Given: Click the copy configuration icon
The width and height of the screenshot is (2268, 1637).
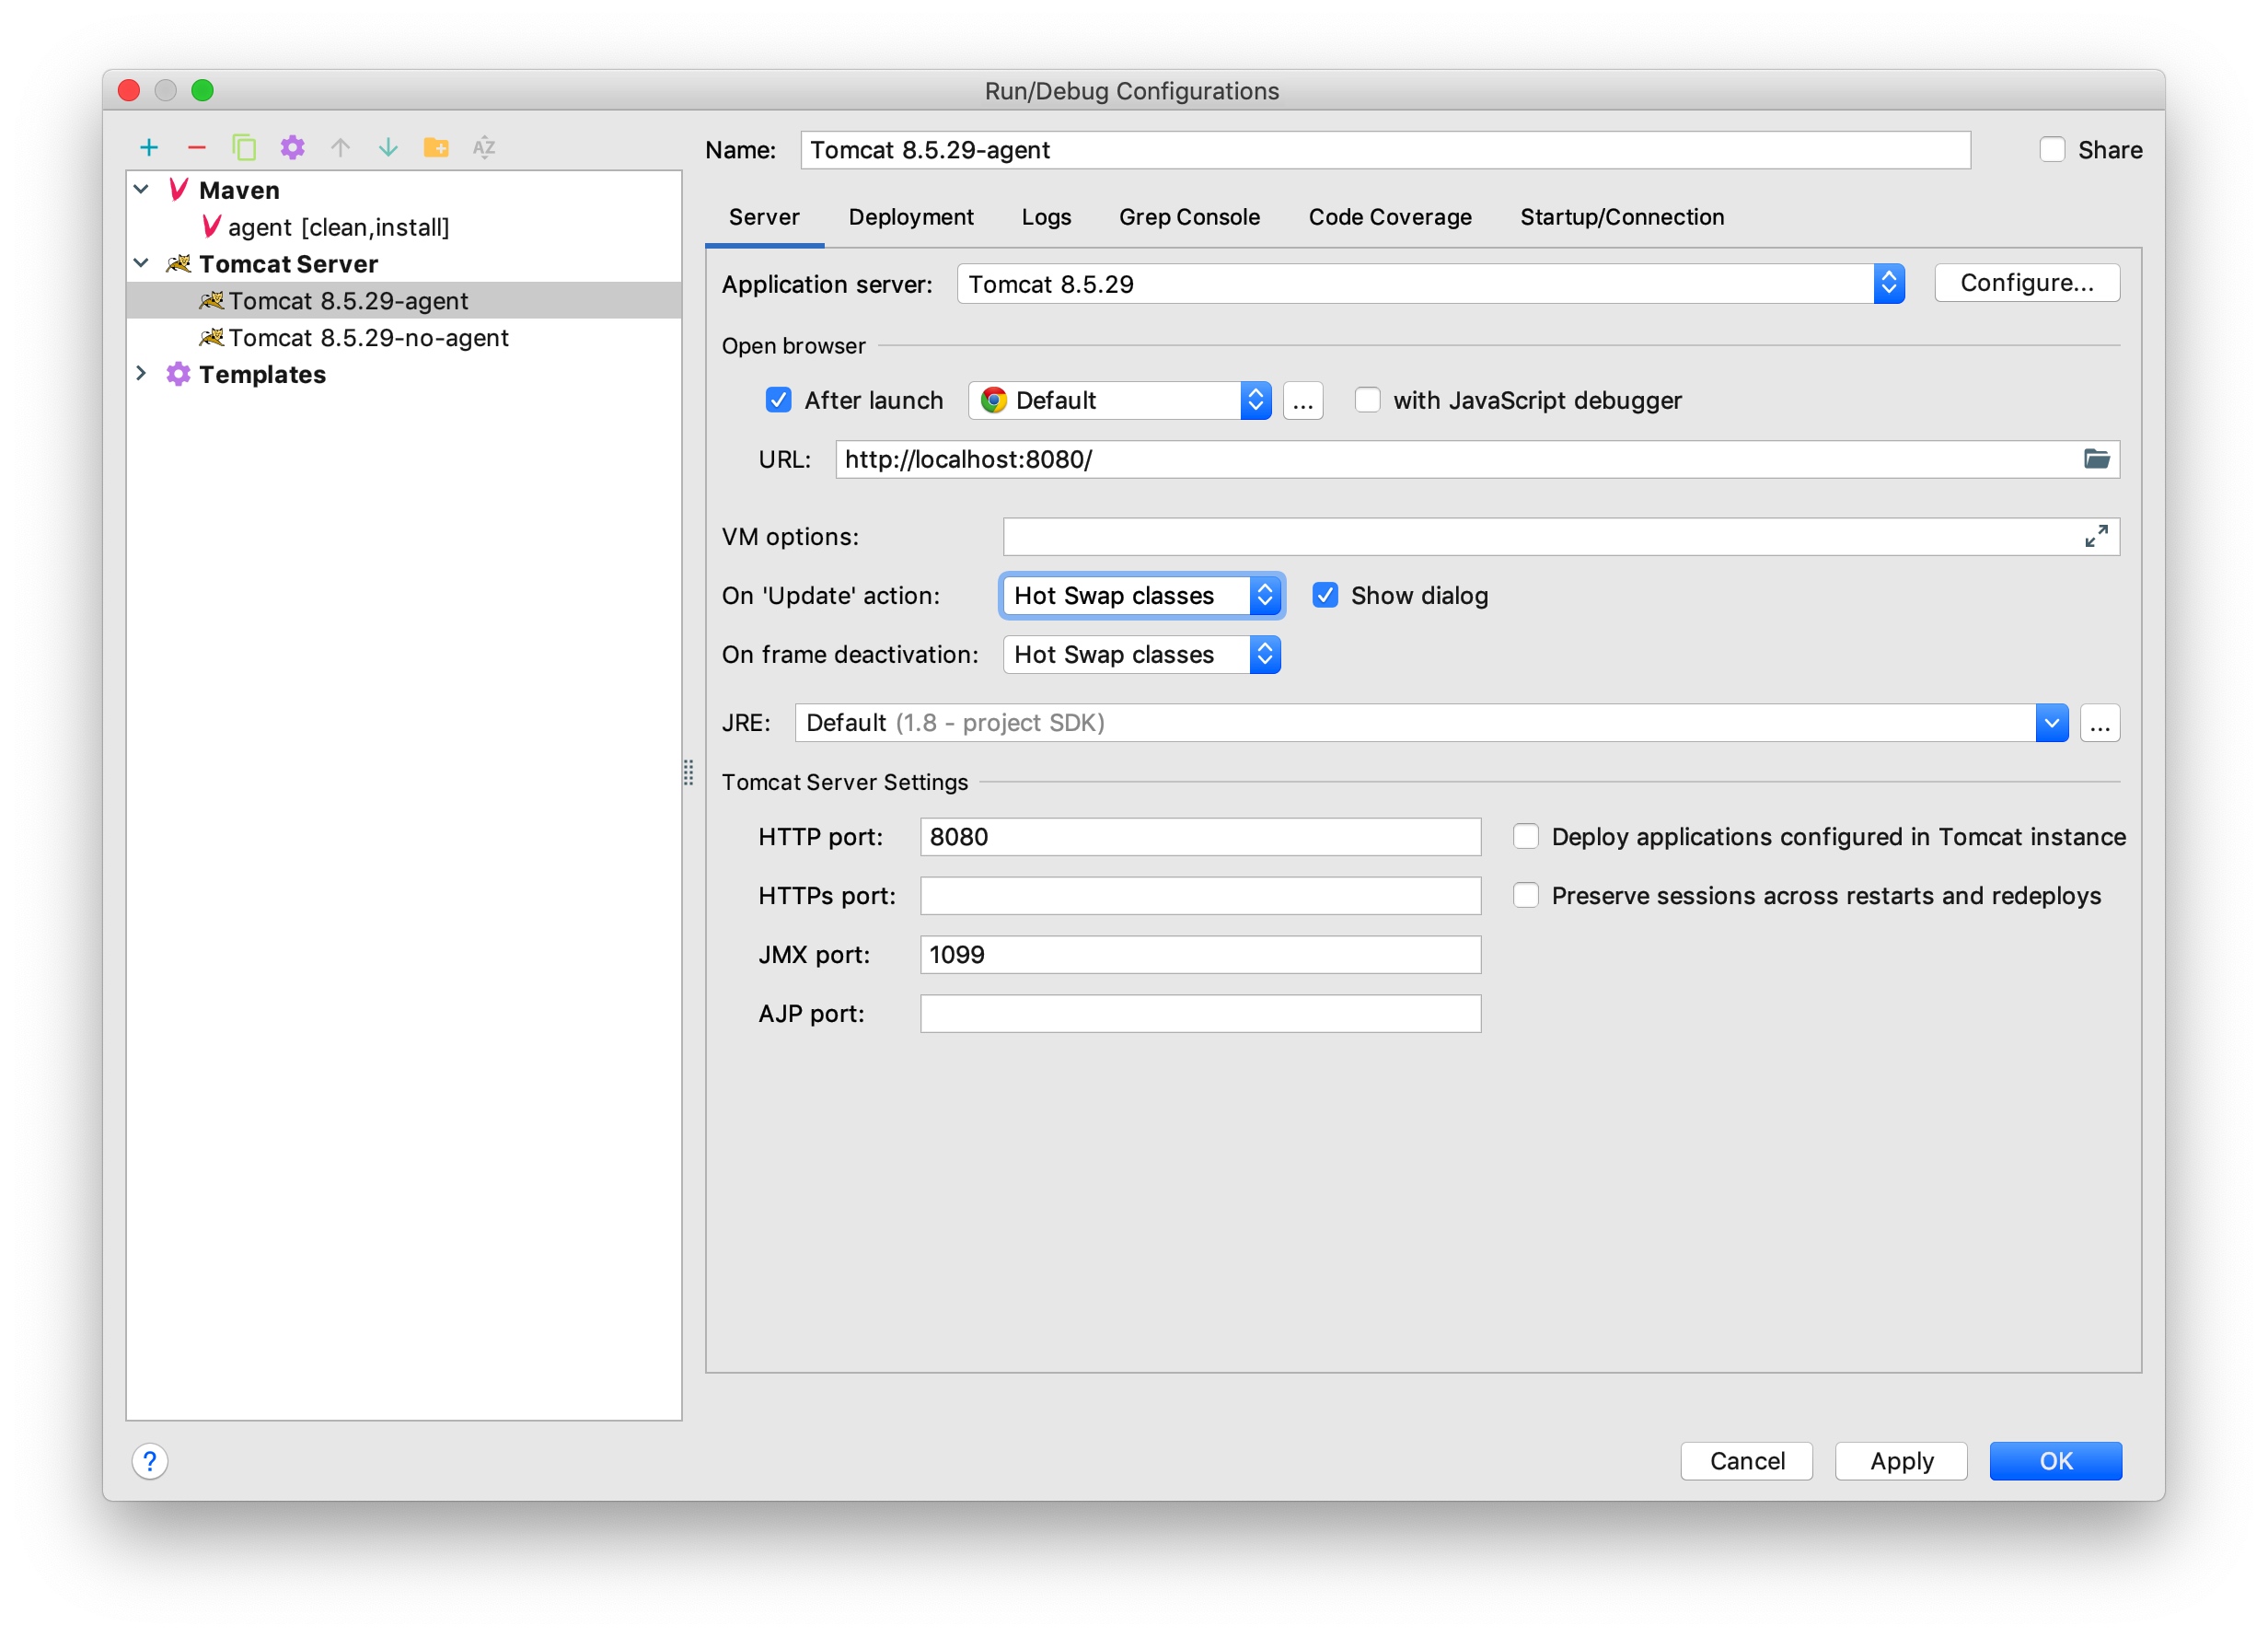Looking at the screenshot, I should coord(244,148).
